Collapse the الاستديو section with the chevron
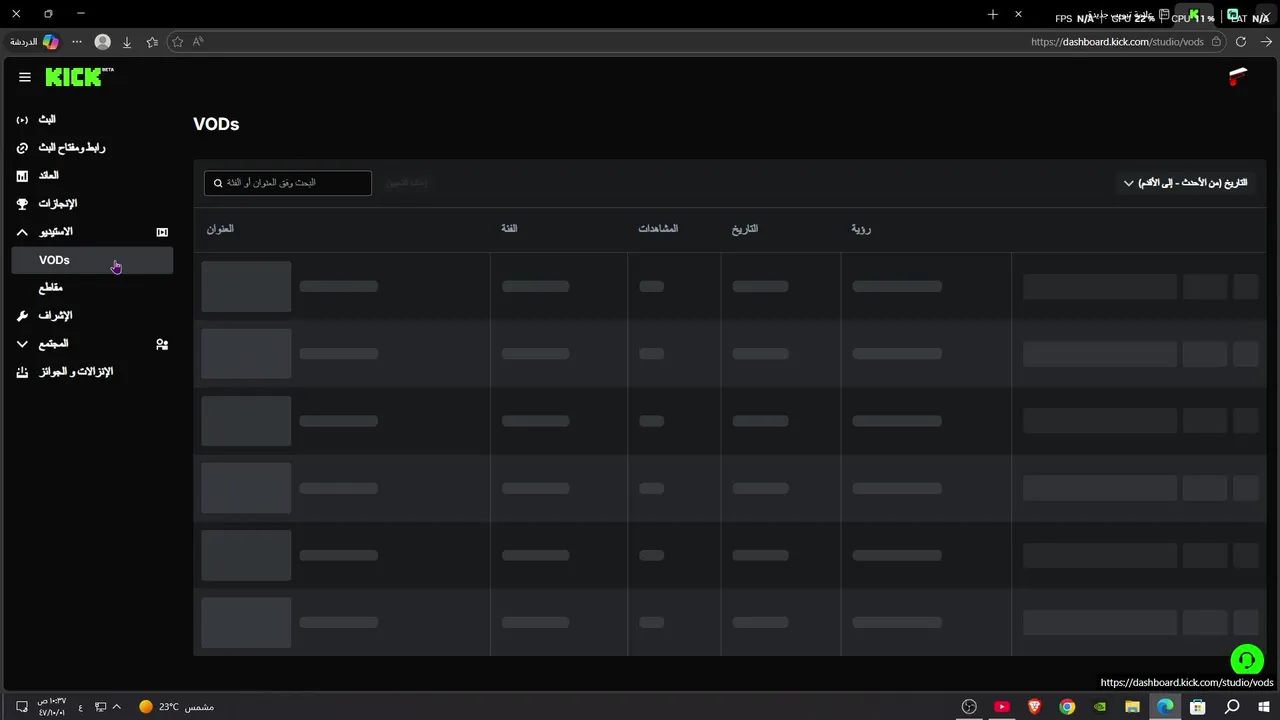 click(x=22, y=232)
